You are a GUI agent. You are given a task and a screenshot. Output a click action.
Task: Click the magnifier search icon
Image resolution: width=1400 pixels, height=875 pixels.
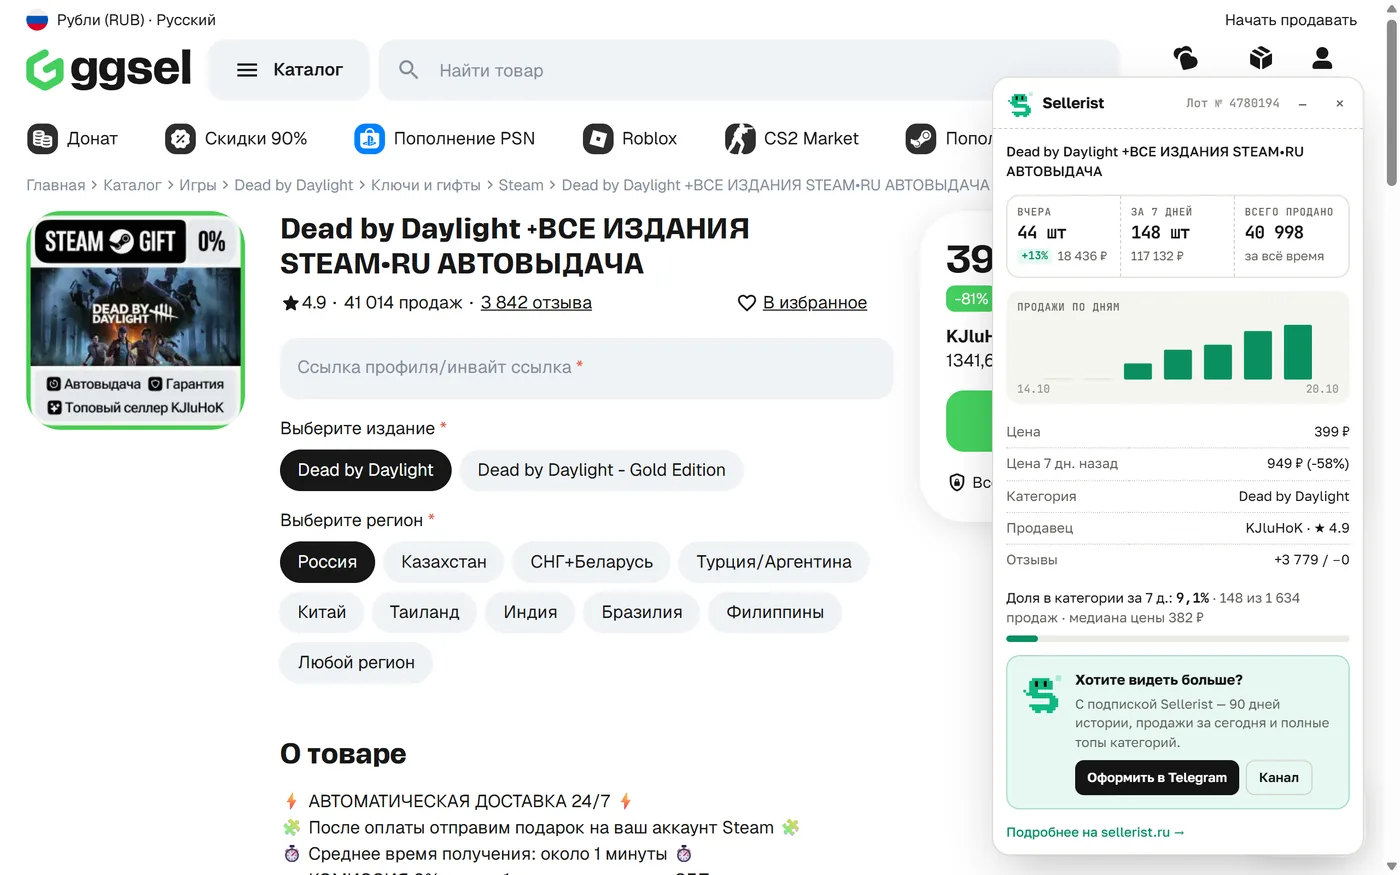pyautogui.click(x=408, y=70)
